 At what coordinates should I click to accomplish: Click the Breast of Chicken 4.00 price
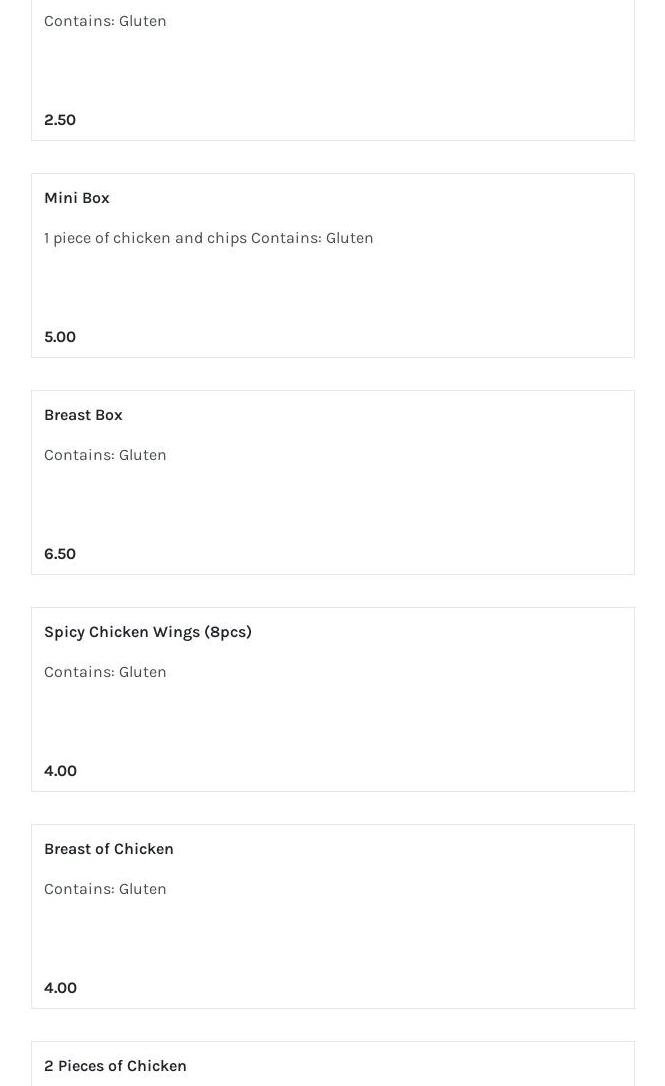60,988
